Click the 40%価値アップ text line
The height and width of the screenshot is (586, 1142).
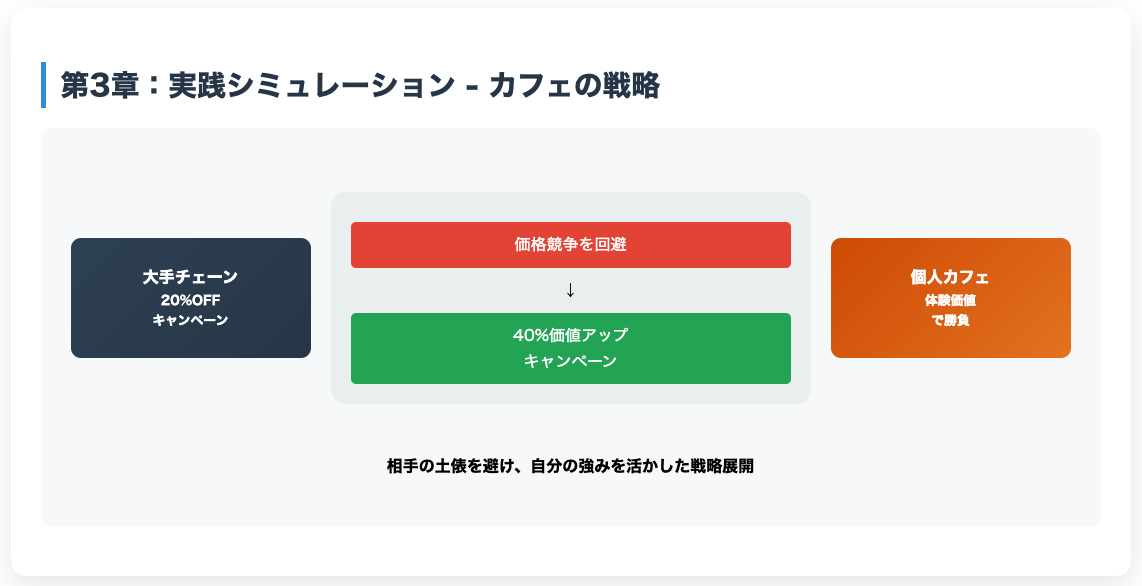[570, 335]
